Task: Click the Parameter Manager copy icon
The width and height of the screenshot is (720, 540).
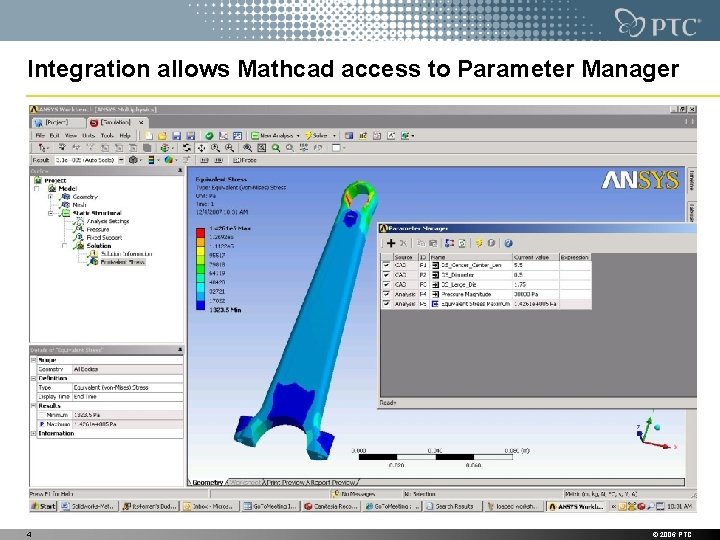Action: [421, 243]
